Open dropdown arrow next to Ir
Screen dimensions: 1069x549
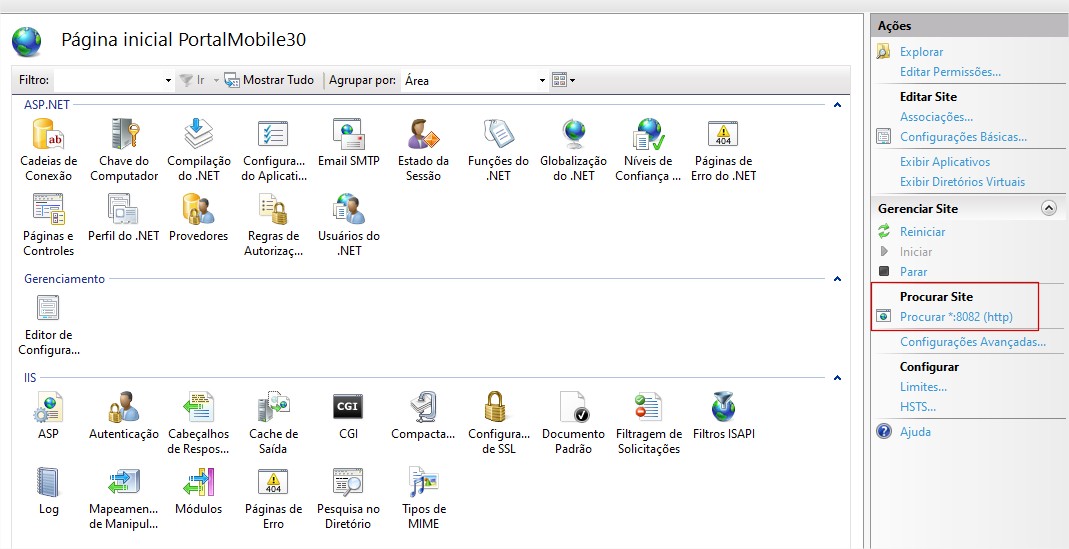(x=216, y=80)
